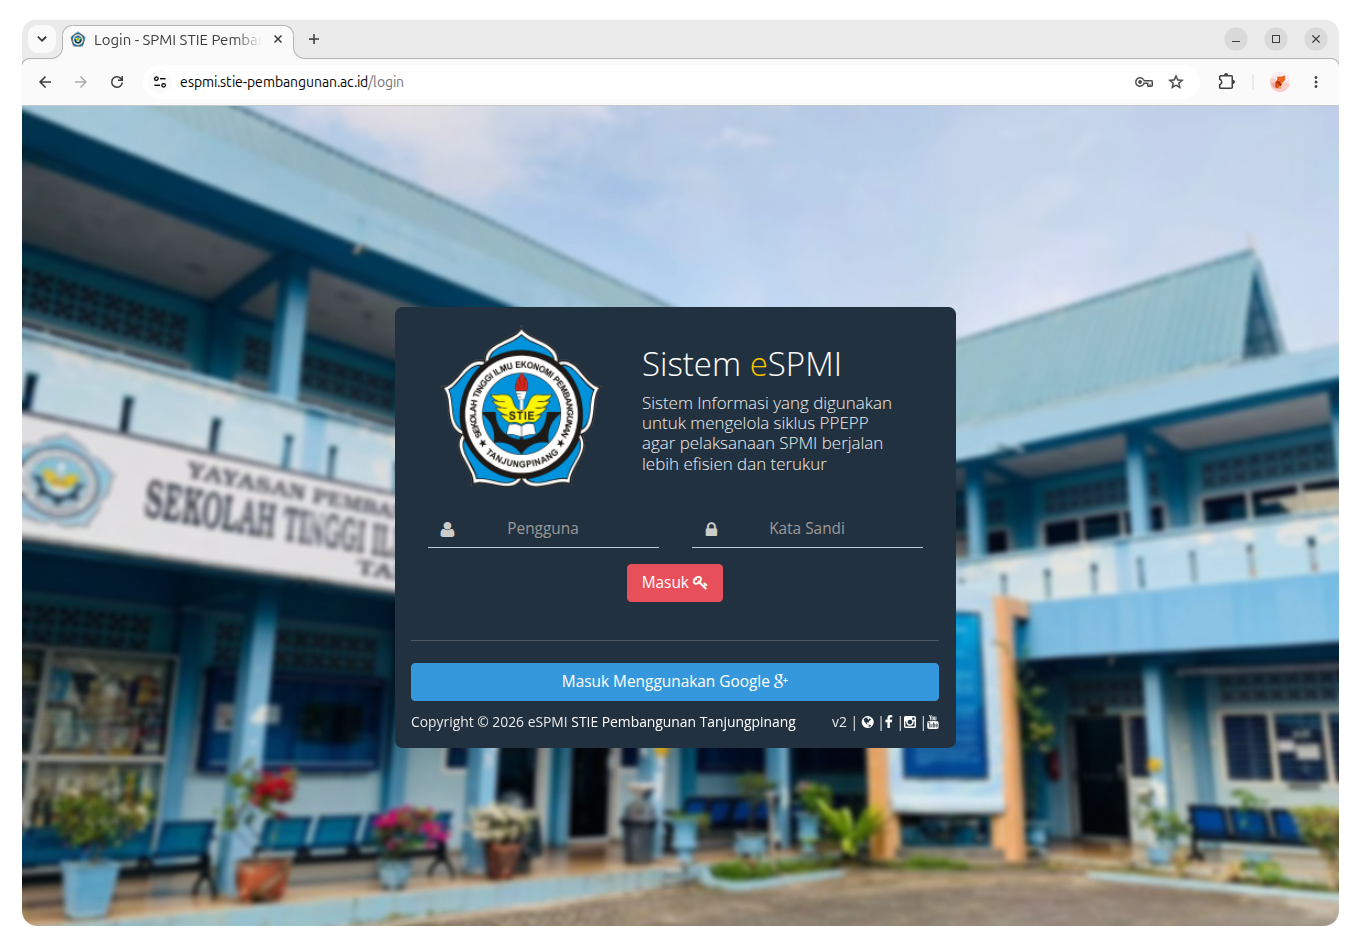Click the v2 version label

coord(839,722)
